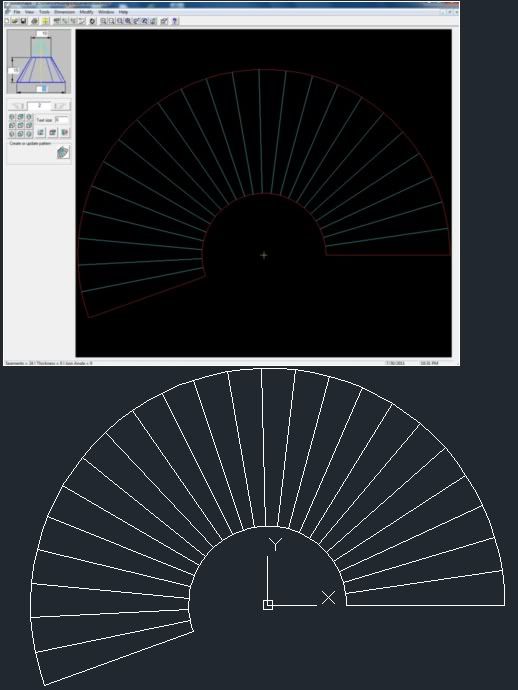
Task: Click the blue question-mark Help icon
Action: coord(174,21)
